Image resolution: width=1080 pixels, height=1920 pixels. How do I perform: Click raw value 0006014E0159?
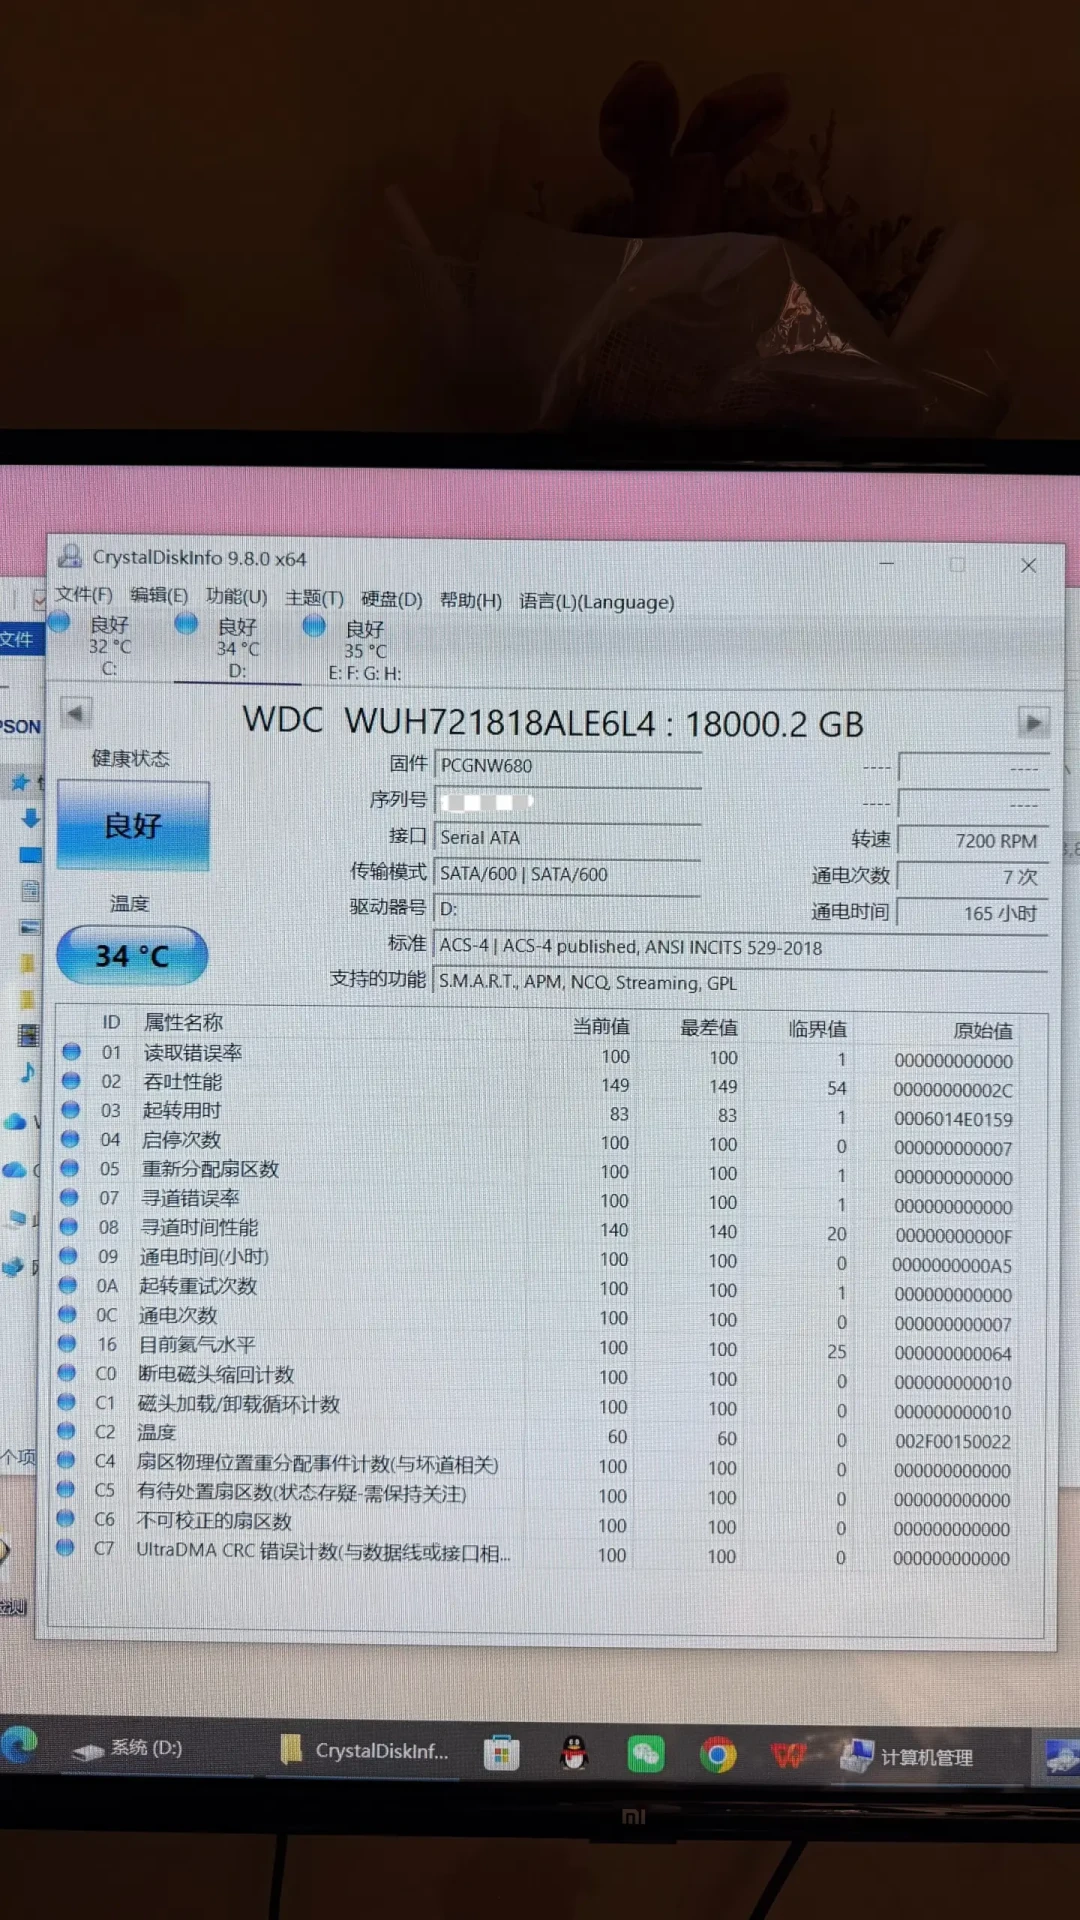tap(953, 1119)
